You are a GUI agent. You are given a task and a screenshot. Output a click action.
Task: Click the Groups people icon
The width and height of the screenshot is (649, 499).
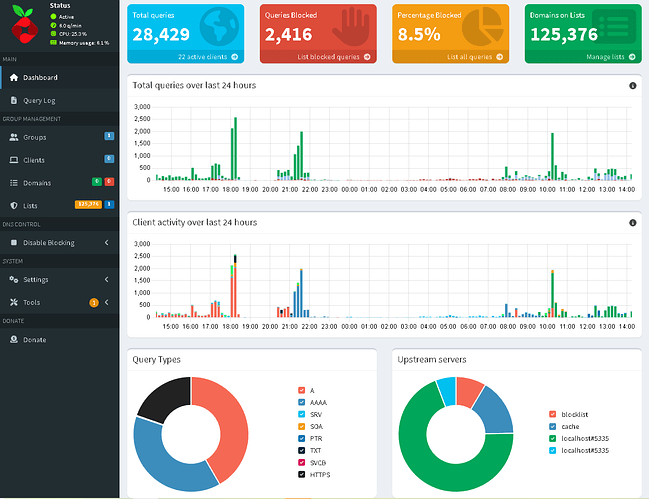(x=14, y=137)
